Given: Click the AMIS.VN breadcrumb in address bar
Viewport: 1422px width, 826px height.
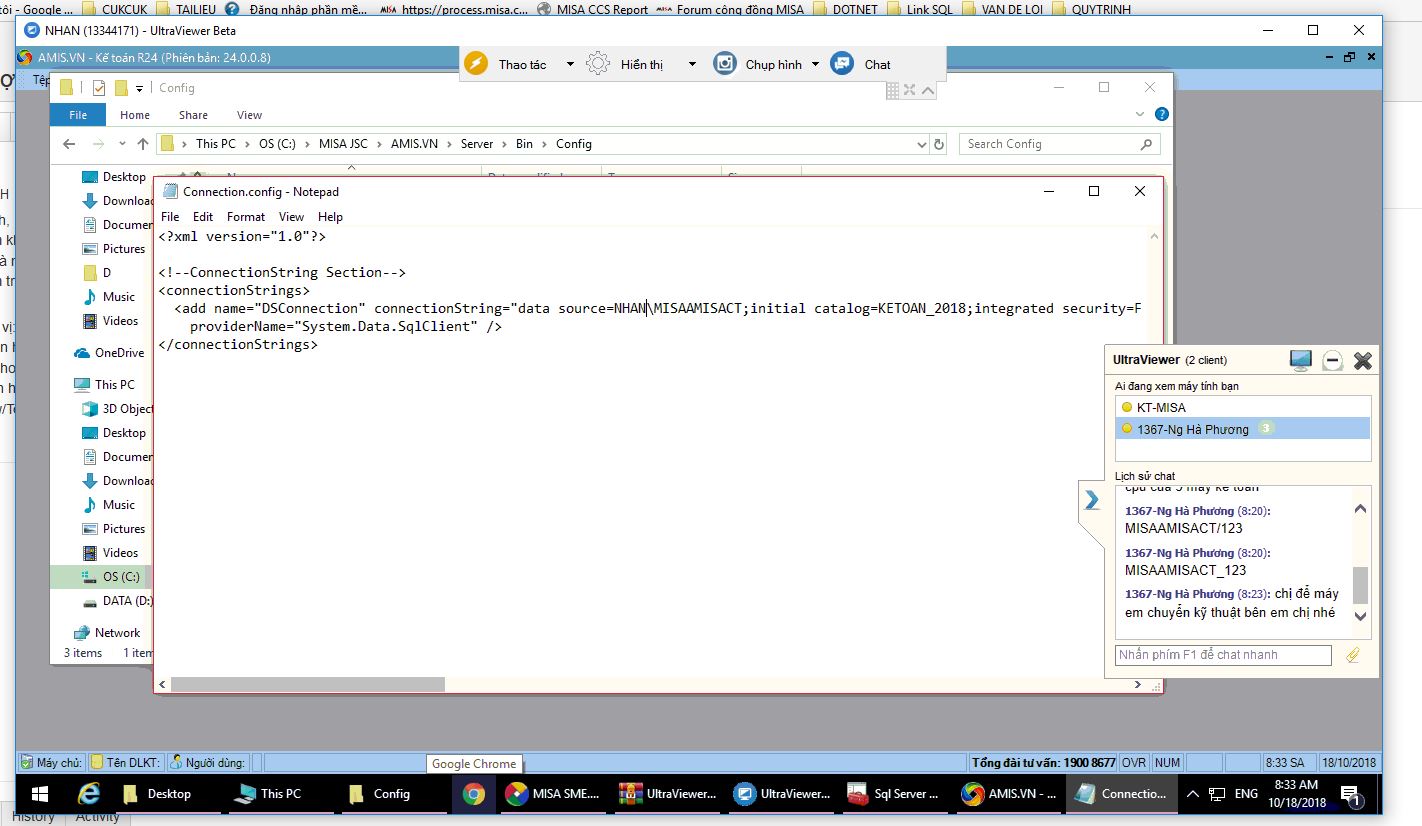Looking at the screenshot, I should [414, 144].
